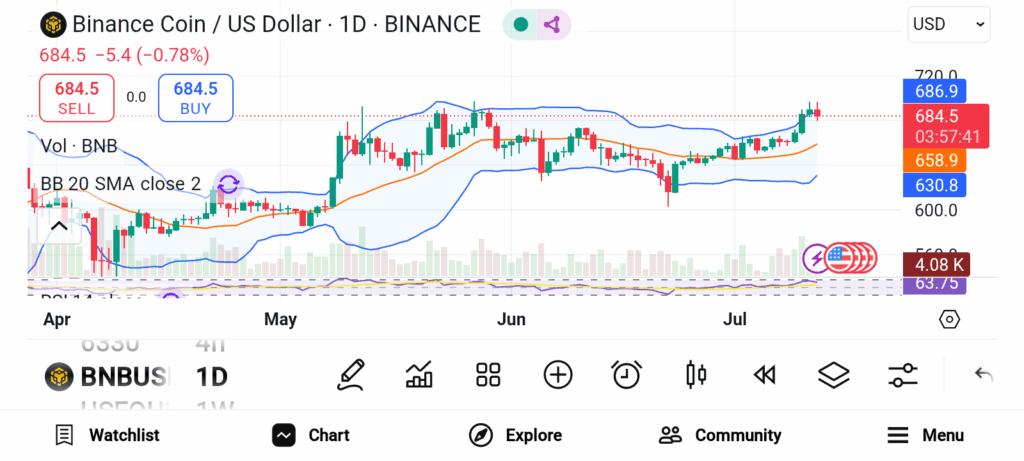Tap the plus circle add icon
Screen dimensions: 1024x461
(x=558, y=375)
